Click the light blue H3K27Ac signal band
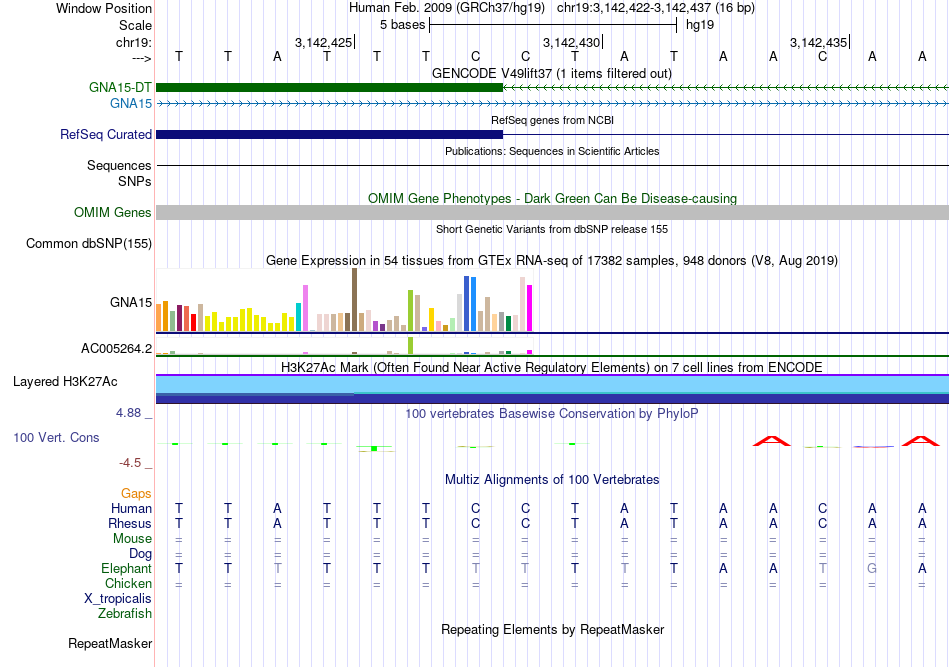This screenshot has height=667, width=950. 553,385
